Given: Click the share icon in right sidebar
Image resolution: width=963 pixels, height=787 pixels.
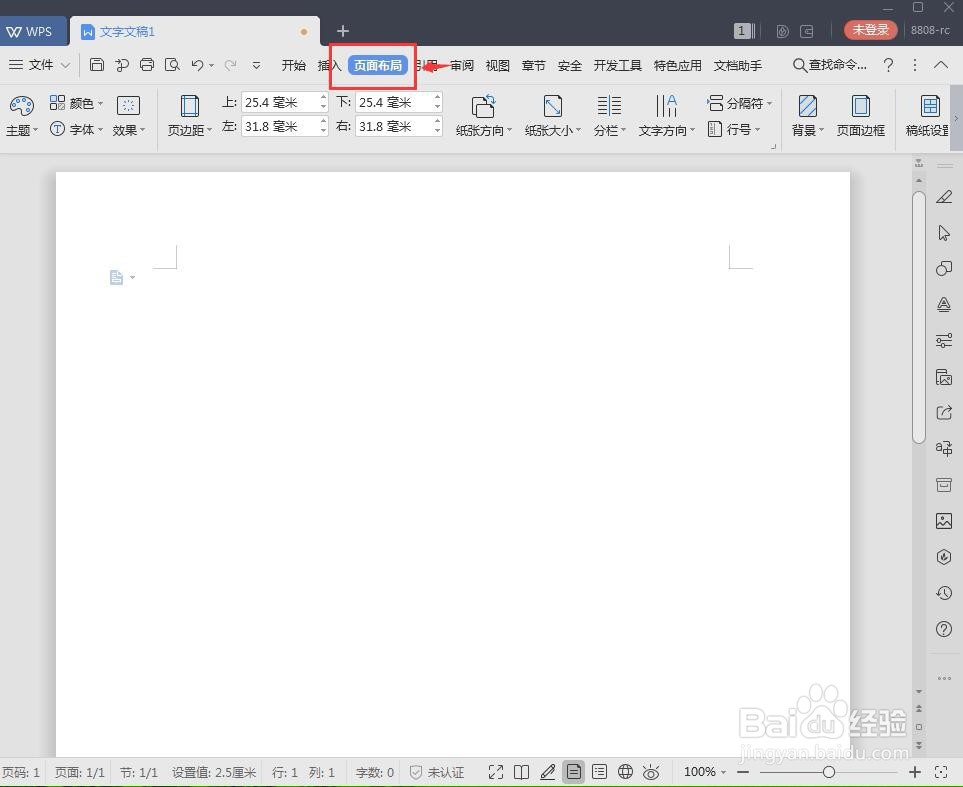Looking at the screenshot, I should pos(944,412).
